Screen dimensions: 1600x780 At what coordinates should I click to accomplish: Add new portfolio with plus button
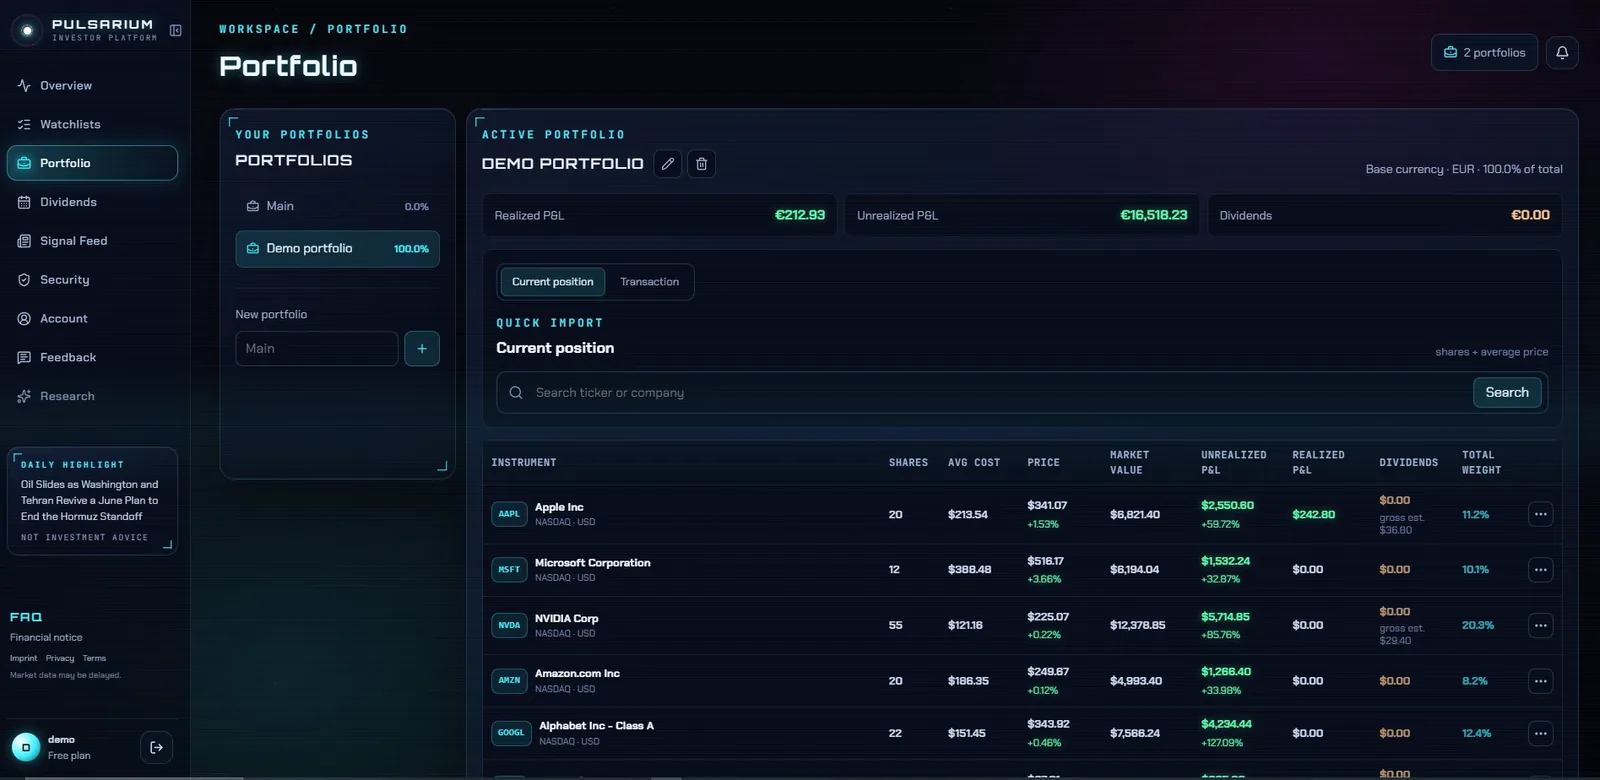point(422,349)
